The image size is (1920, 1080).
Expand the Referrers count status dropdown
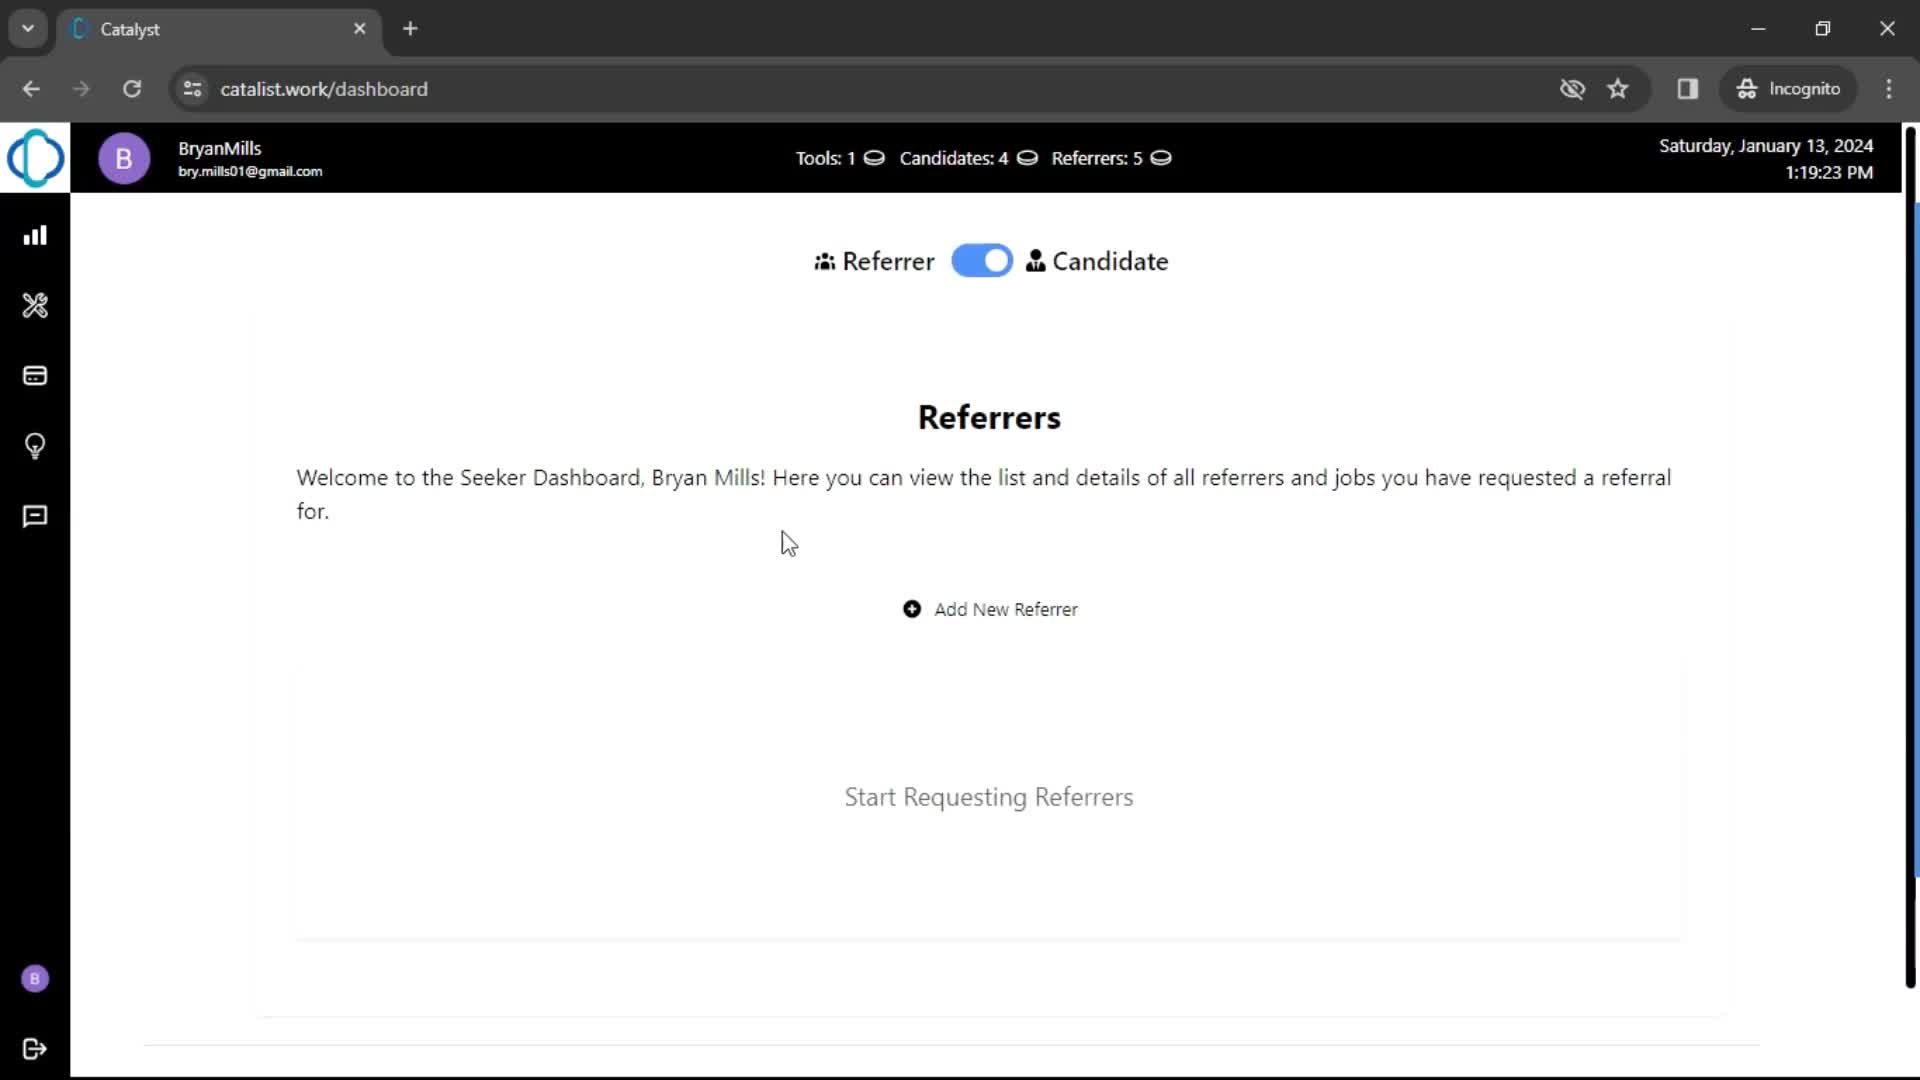[x=1159, y=158]
